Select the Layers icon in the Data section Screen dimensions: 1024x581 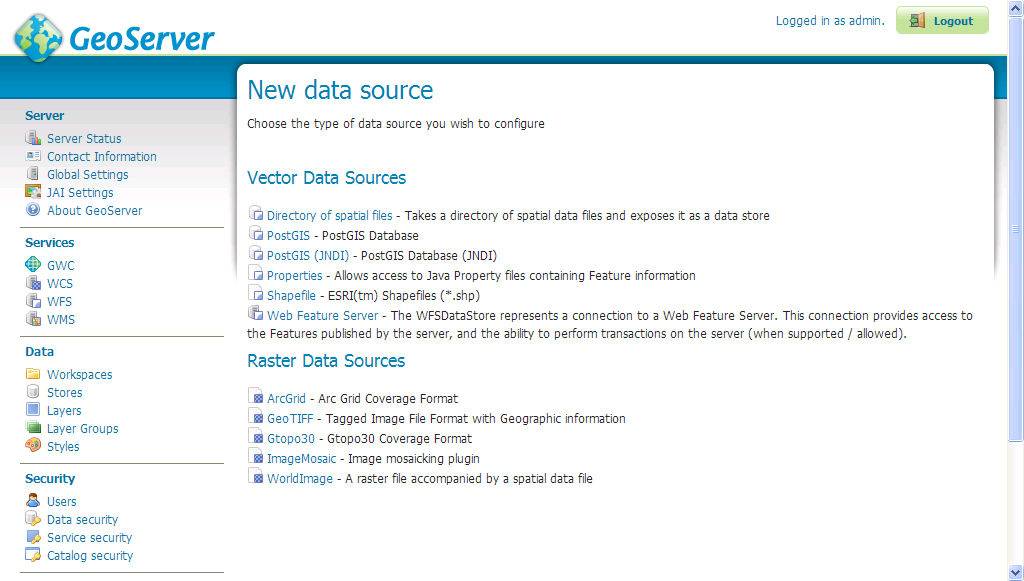tap(33, 410)
